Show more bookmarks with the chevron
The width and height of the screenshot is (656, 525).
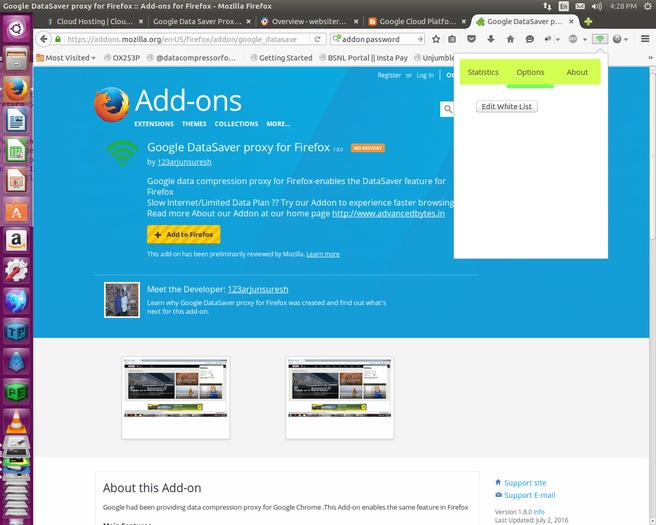point(651,58)
